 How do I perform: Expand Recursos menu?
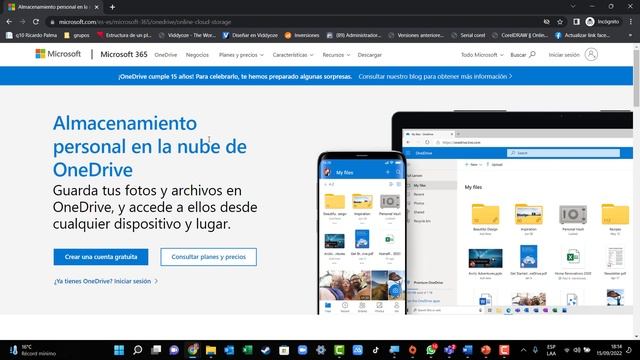point(336,55)
